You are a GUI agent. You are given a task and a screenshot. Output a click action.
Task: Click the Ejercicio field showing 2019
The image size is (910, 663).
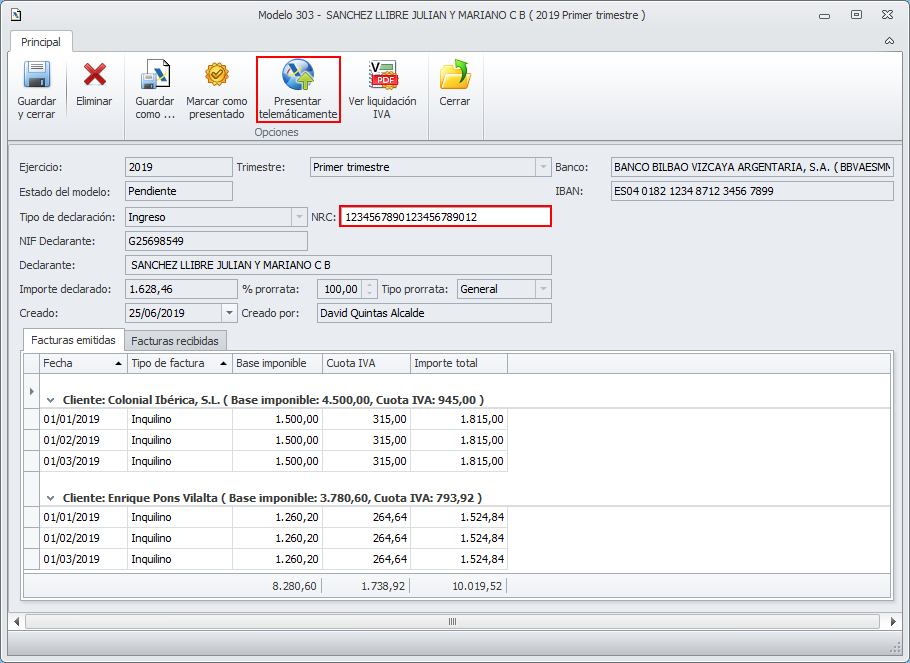coord(179,167)
